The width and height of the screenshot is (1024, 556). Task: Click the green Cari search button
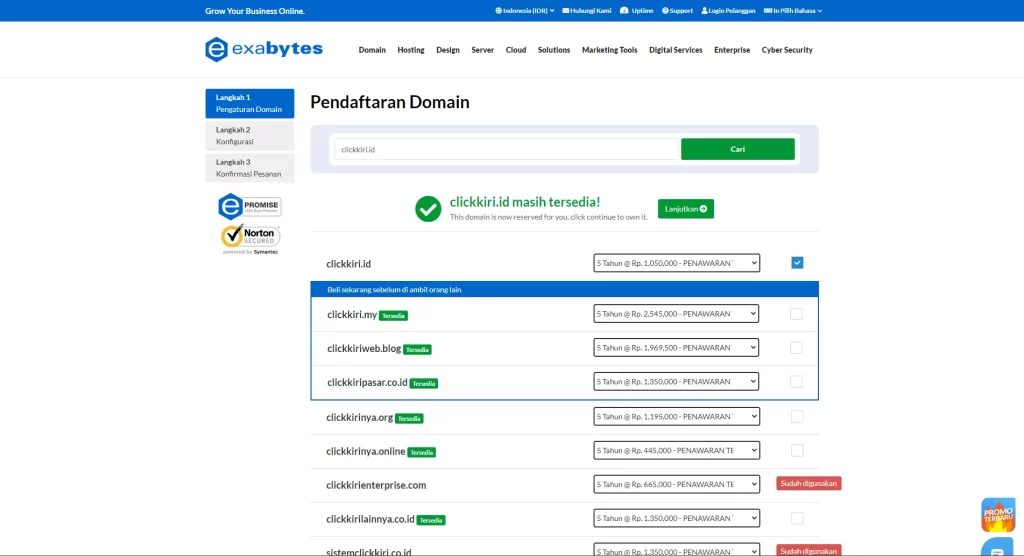pos(737,149)
